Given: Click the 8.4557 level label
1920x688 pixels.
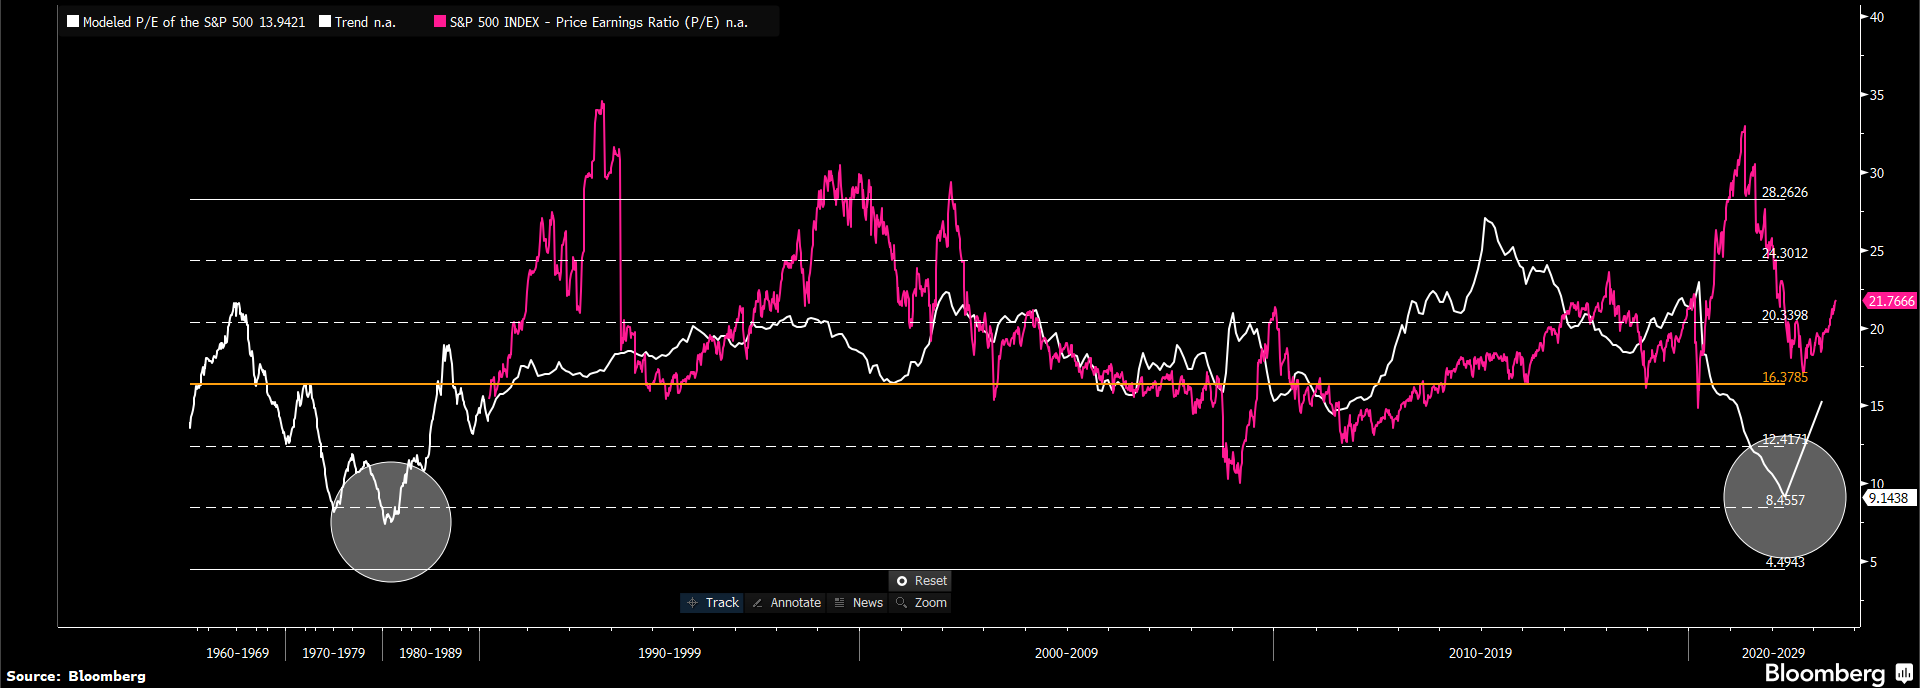Looking at the screenshot, I should click(1785, 500).
